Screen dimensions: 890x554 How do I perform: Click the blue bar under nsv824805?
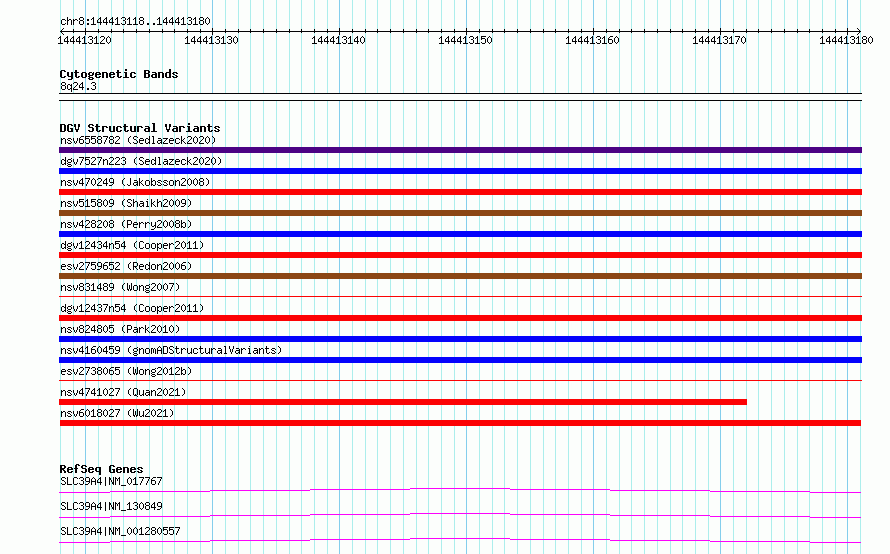(x=460, y=339)
